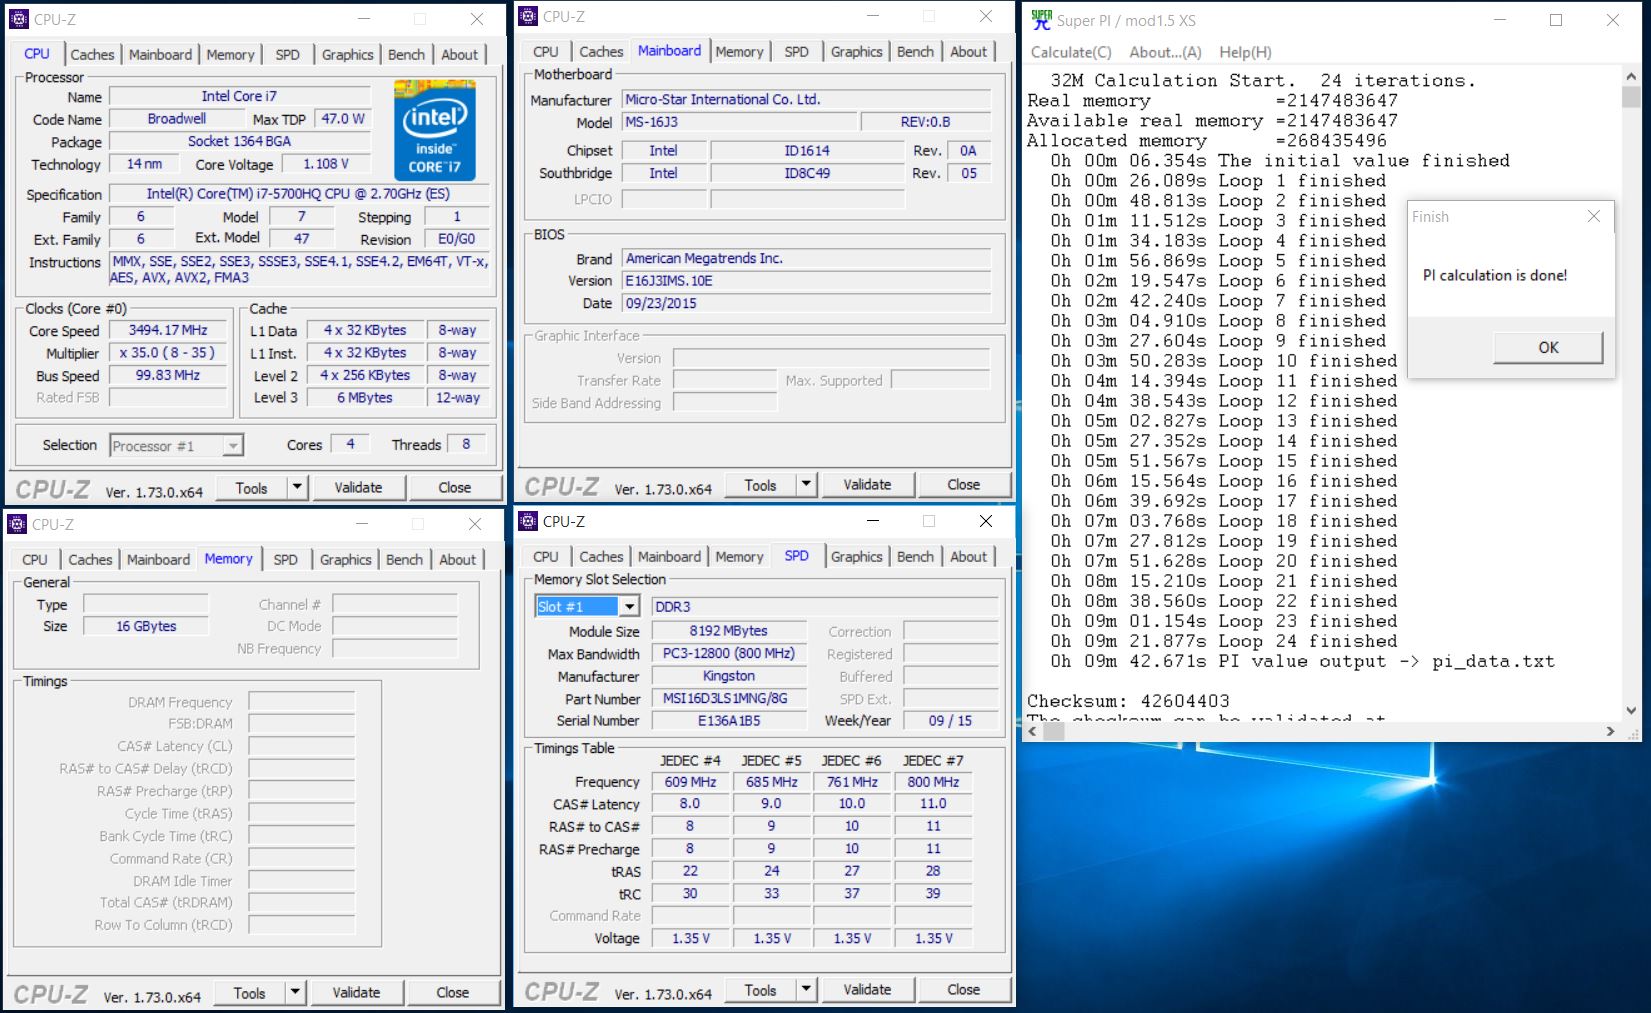Open the Tools dropdown arrow in the Memory window
The image size is (1651, 1013).
pos(295,993)
